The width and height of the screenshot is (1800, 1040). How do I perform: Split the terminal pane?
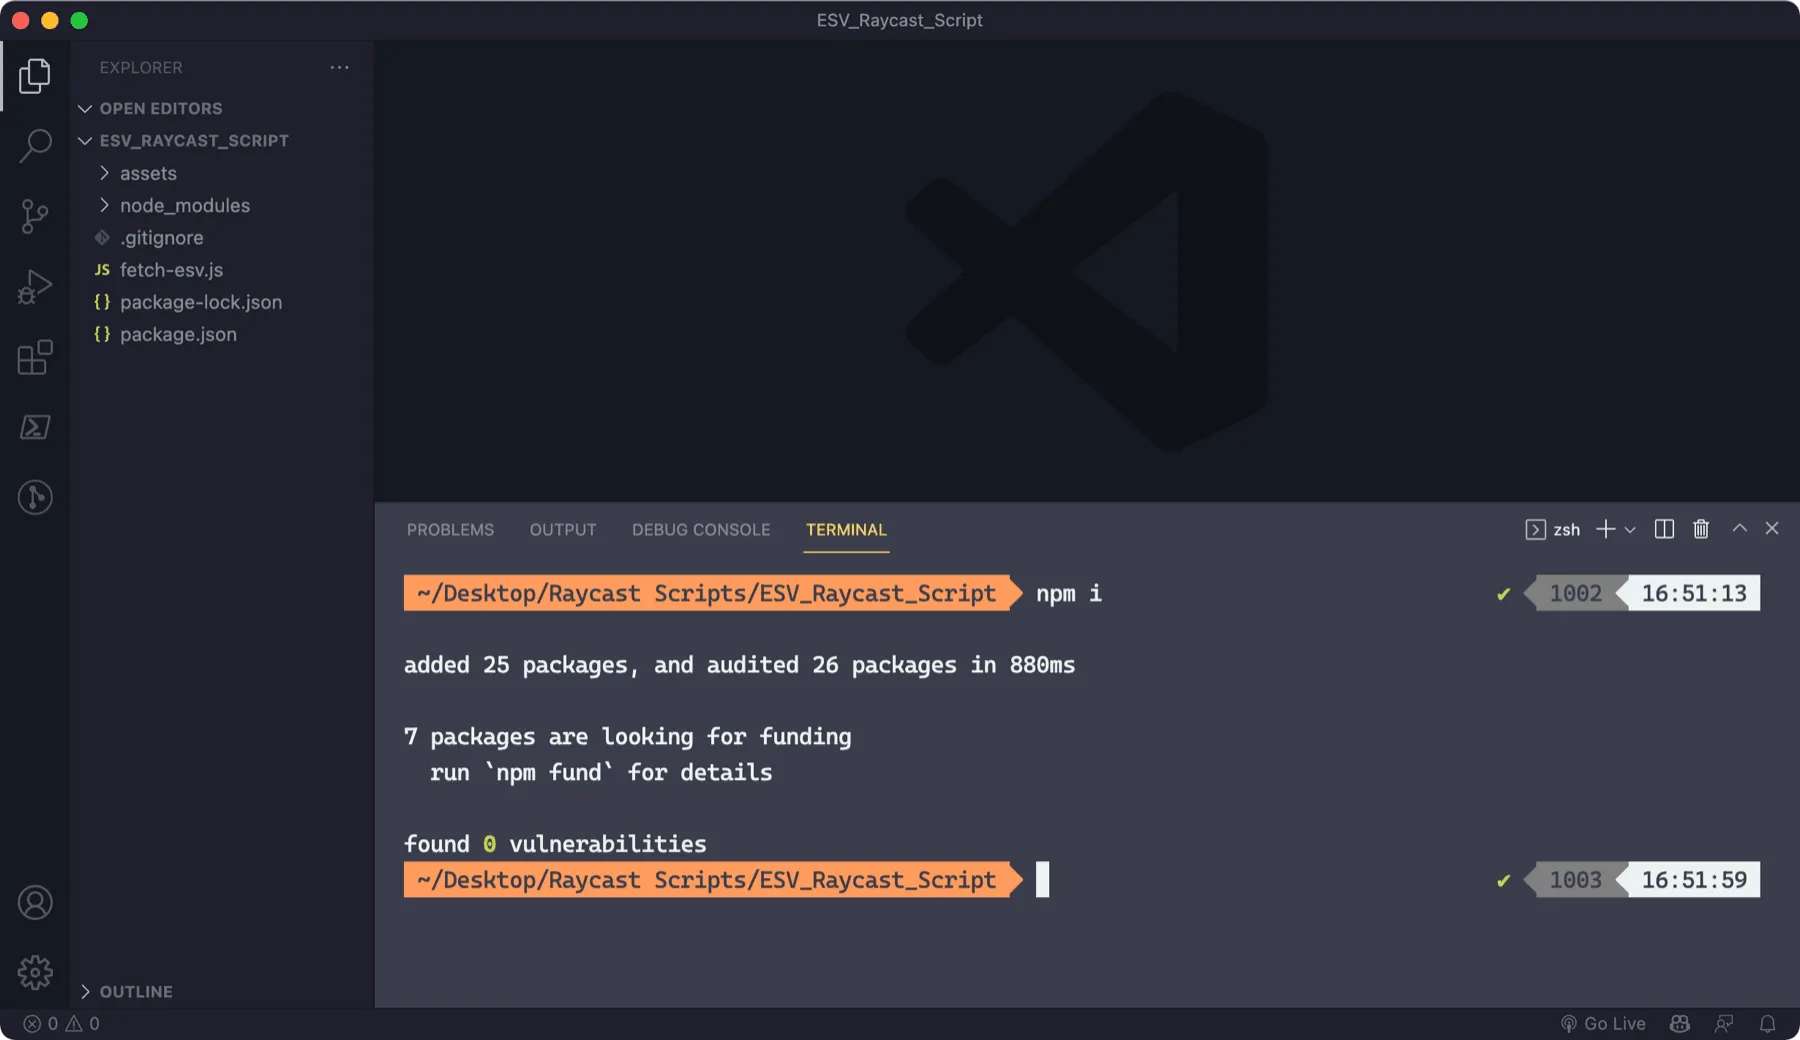coord(1664,529)
